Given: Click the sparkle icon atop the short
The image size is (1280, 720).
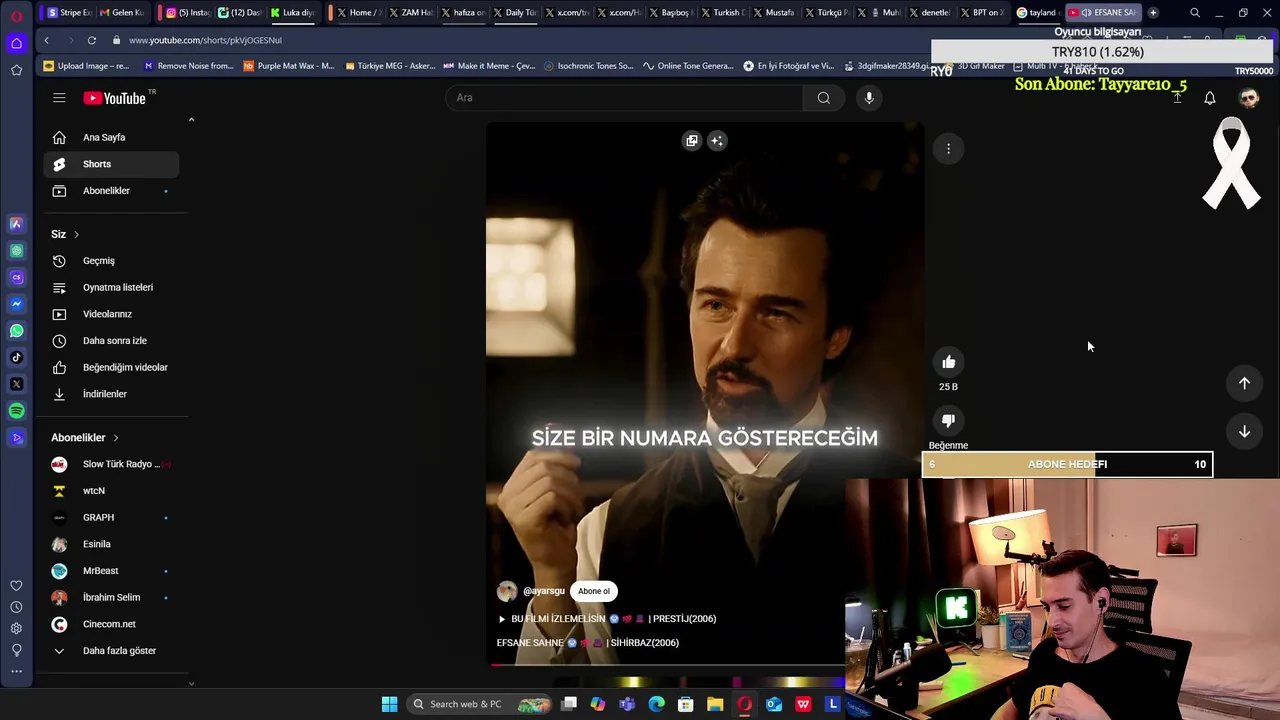Looking at the screenshot, I should (717, 141).
